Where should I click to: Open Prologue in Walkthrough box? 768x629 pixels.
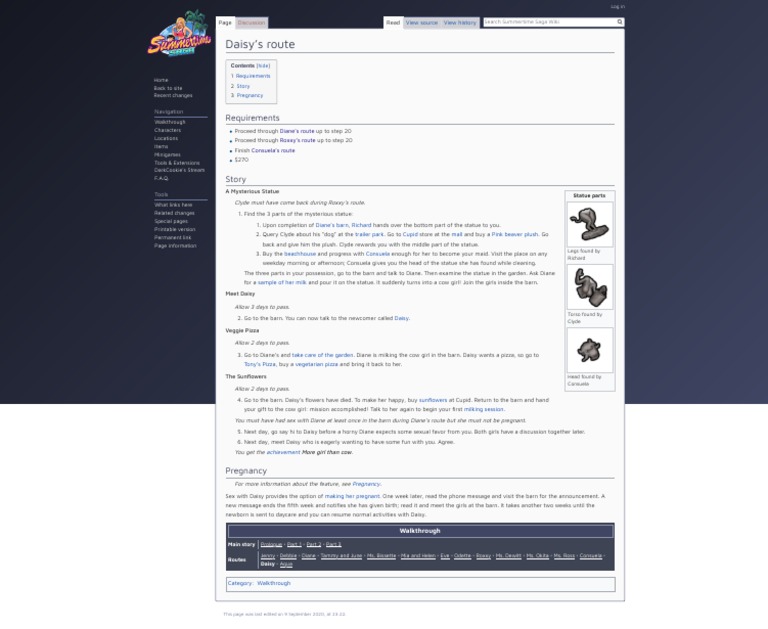271,544
